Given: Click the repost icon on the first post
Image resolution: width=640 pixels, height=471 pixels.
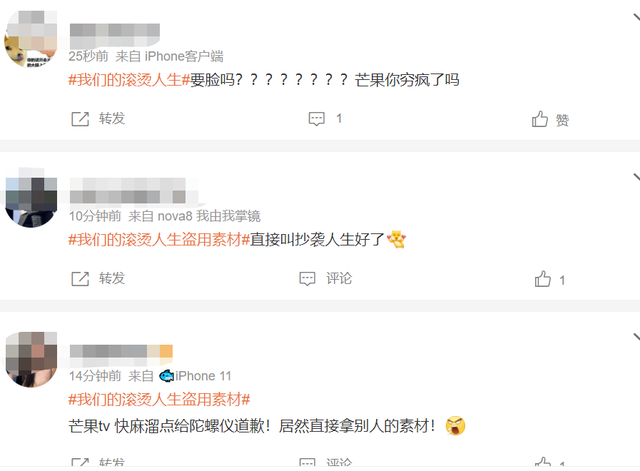Looking at the screenshot, I should 80,119.
